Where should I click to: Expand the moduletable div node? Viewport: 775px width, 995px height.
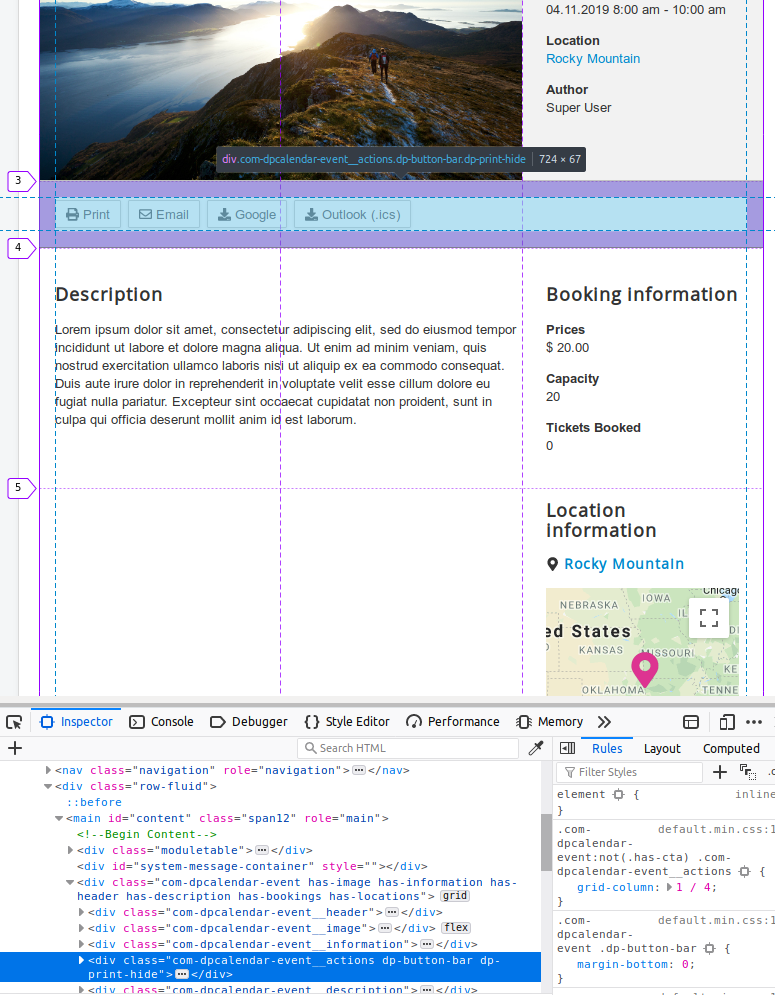70,851
